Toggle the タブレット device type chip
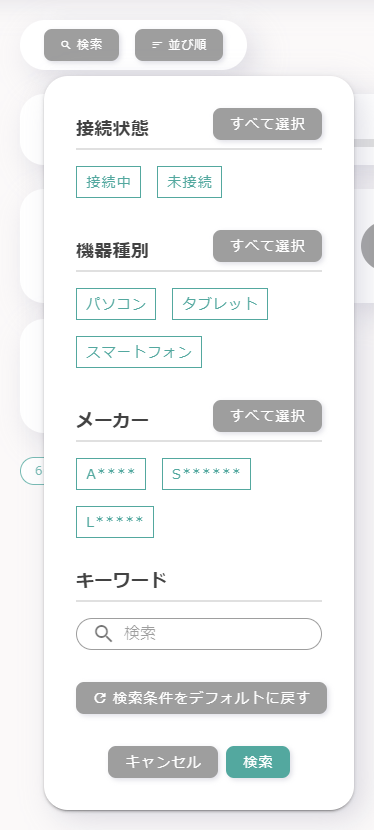Viewport: 374px width, 830px height. (x=220, y=304)
